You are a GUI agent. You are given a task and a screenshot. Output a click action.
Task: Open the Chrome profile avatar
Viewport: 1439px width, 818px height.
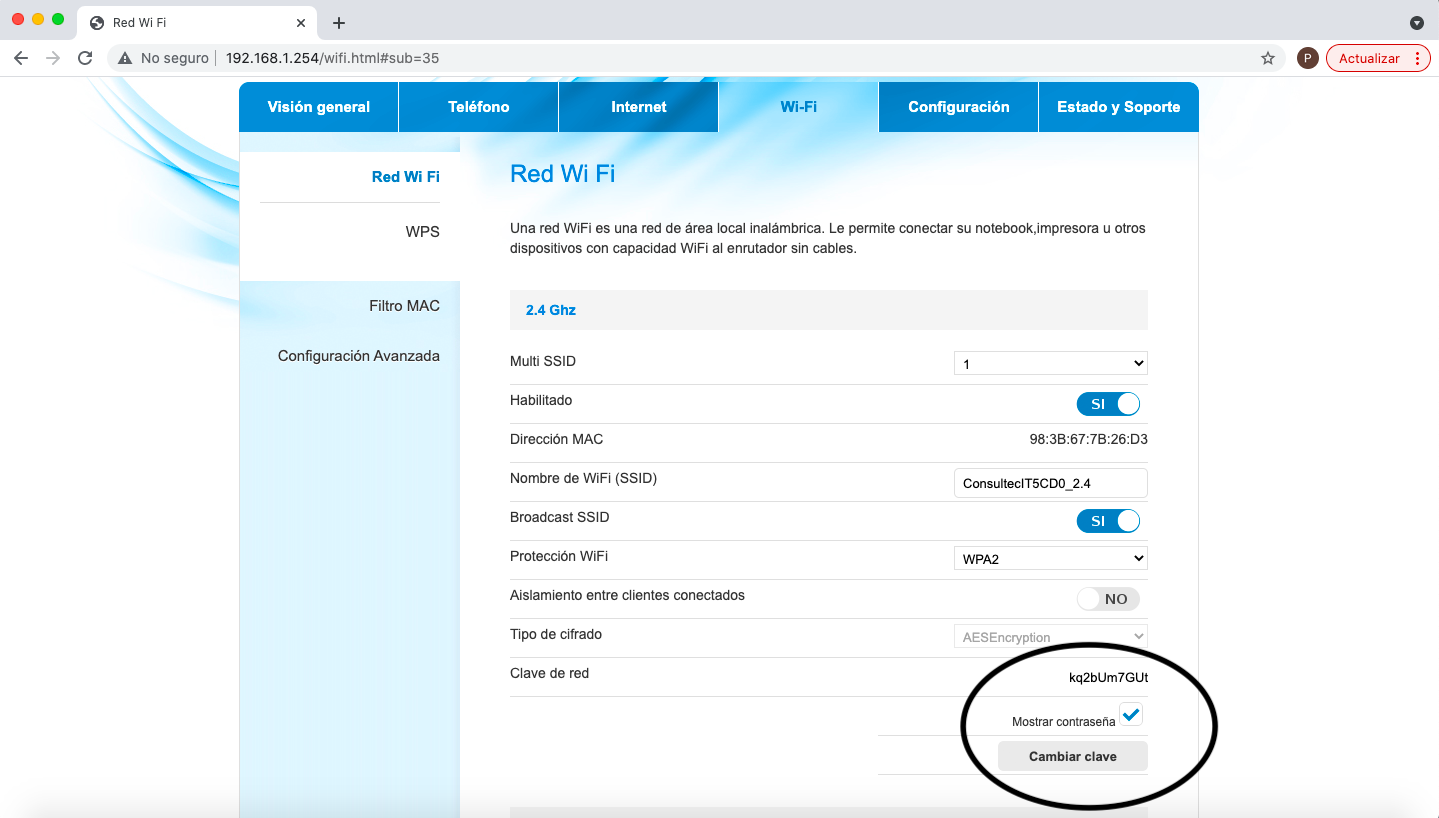[1306, 58]
